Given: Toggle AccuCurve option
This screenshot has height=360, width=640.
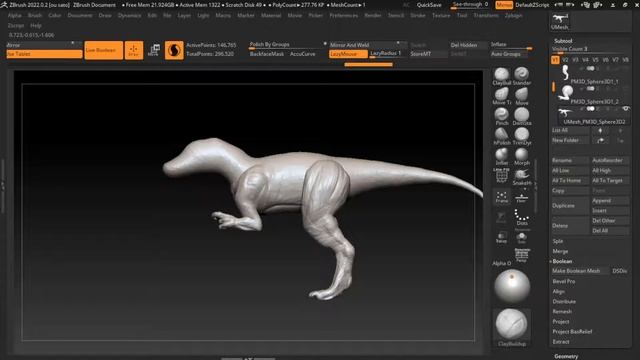Looking at the screenshot, I should point(302,54).
